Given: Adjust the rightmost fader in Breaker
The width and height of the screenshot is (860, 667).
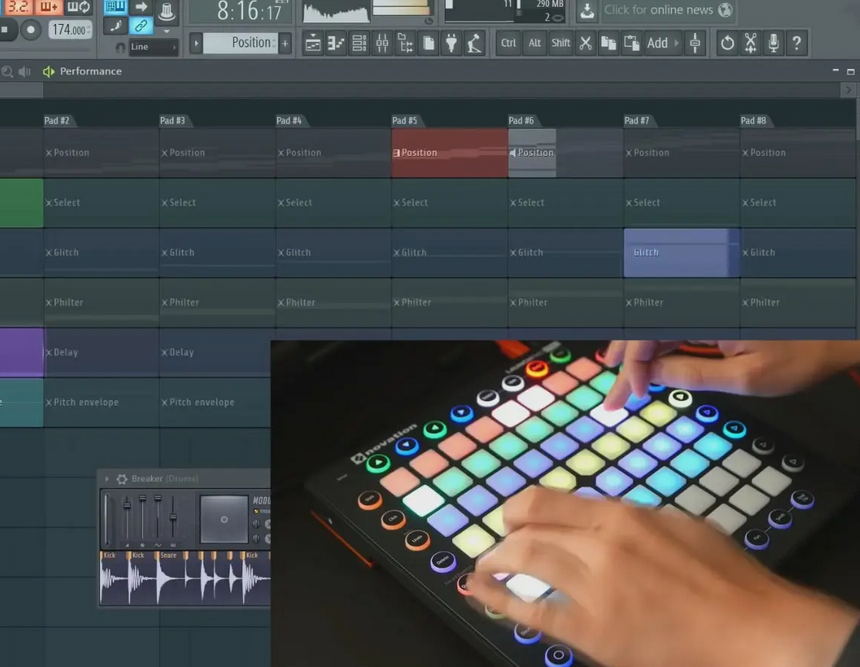Looking at the screenshot, I should click(173, 519).
